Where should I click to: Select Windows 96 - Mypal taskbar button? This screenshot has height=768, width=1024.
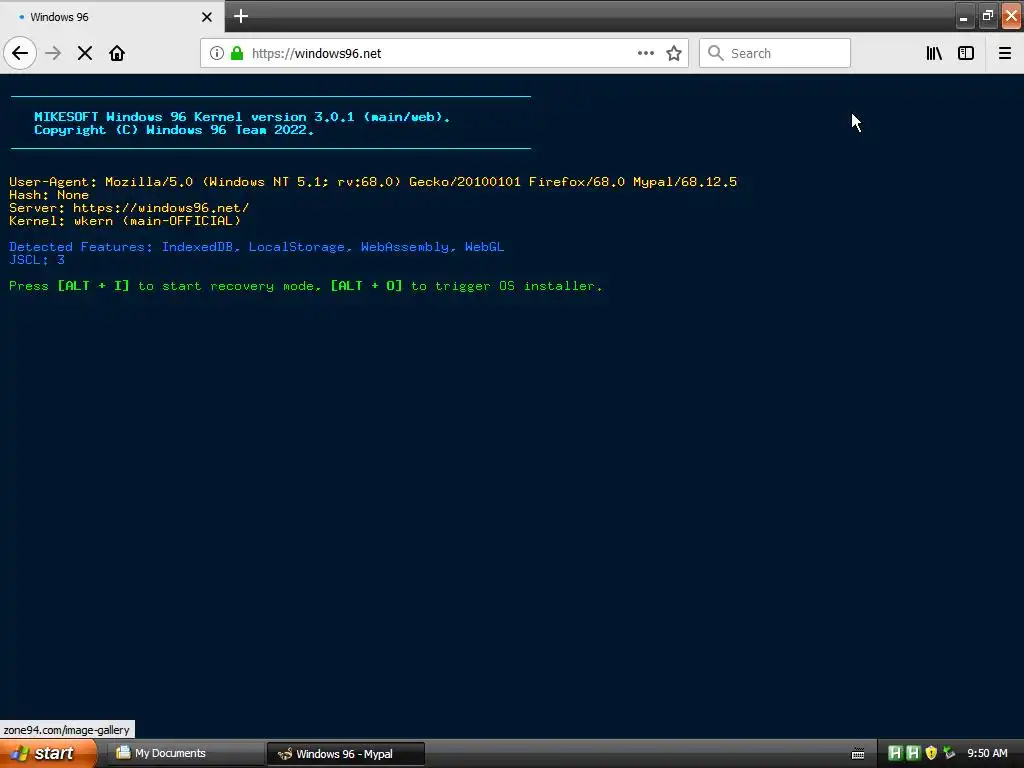(x=345, y=754)
